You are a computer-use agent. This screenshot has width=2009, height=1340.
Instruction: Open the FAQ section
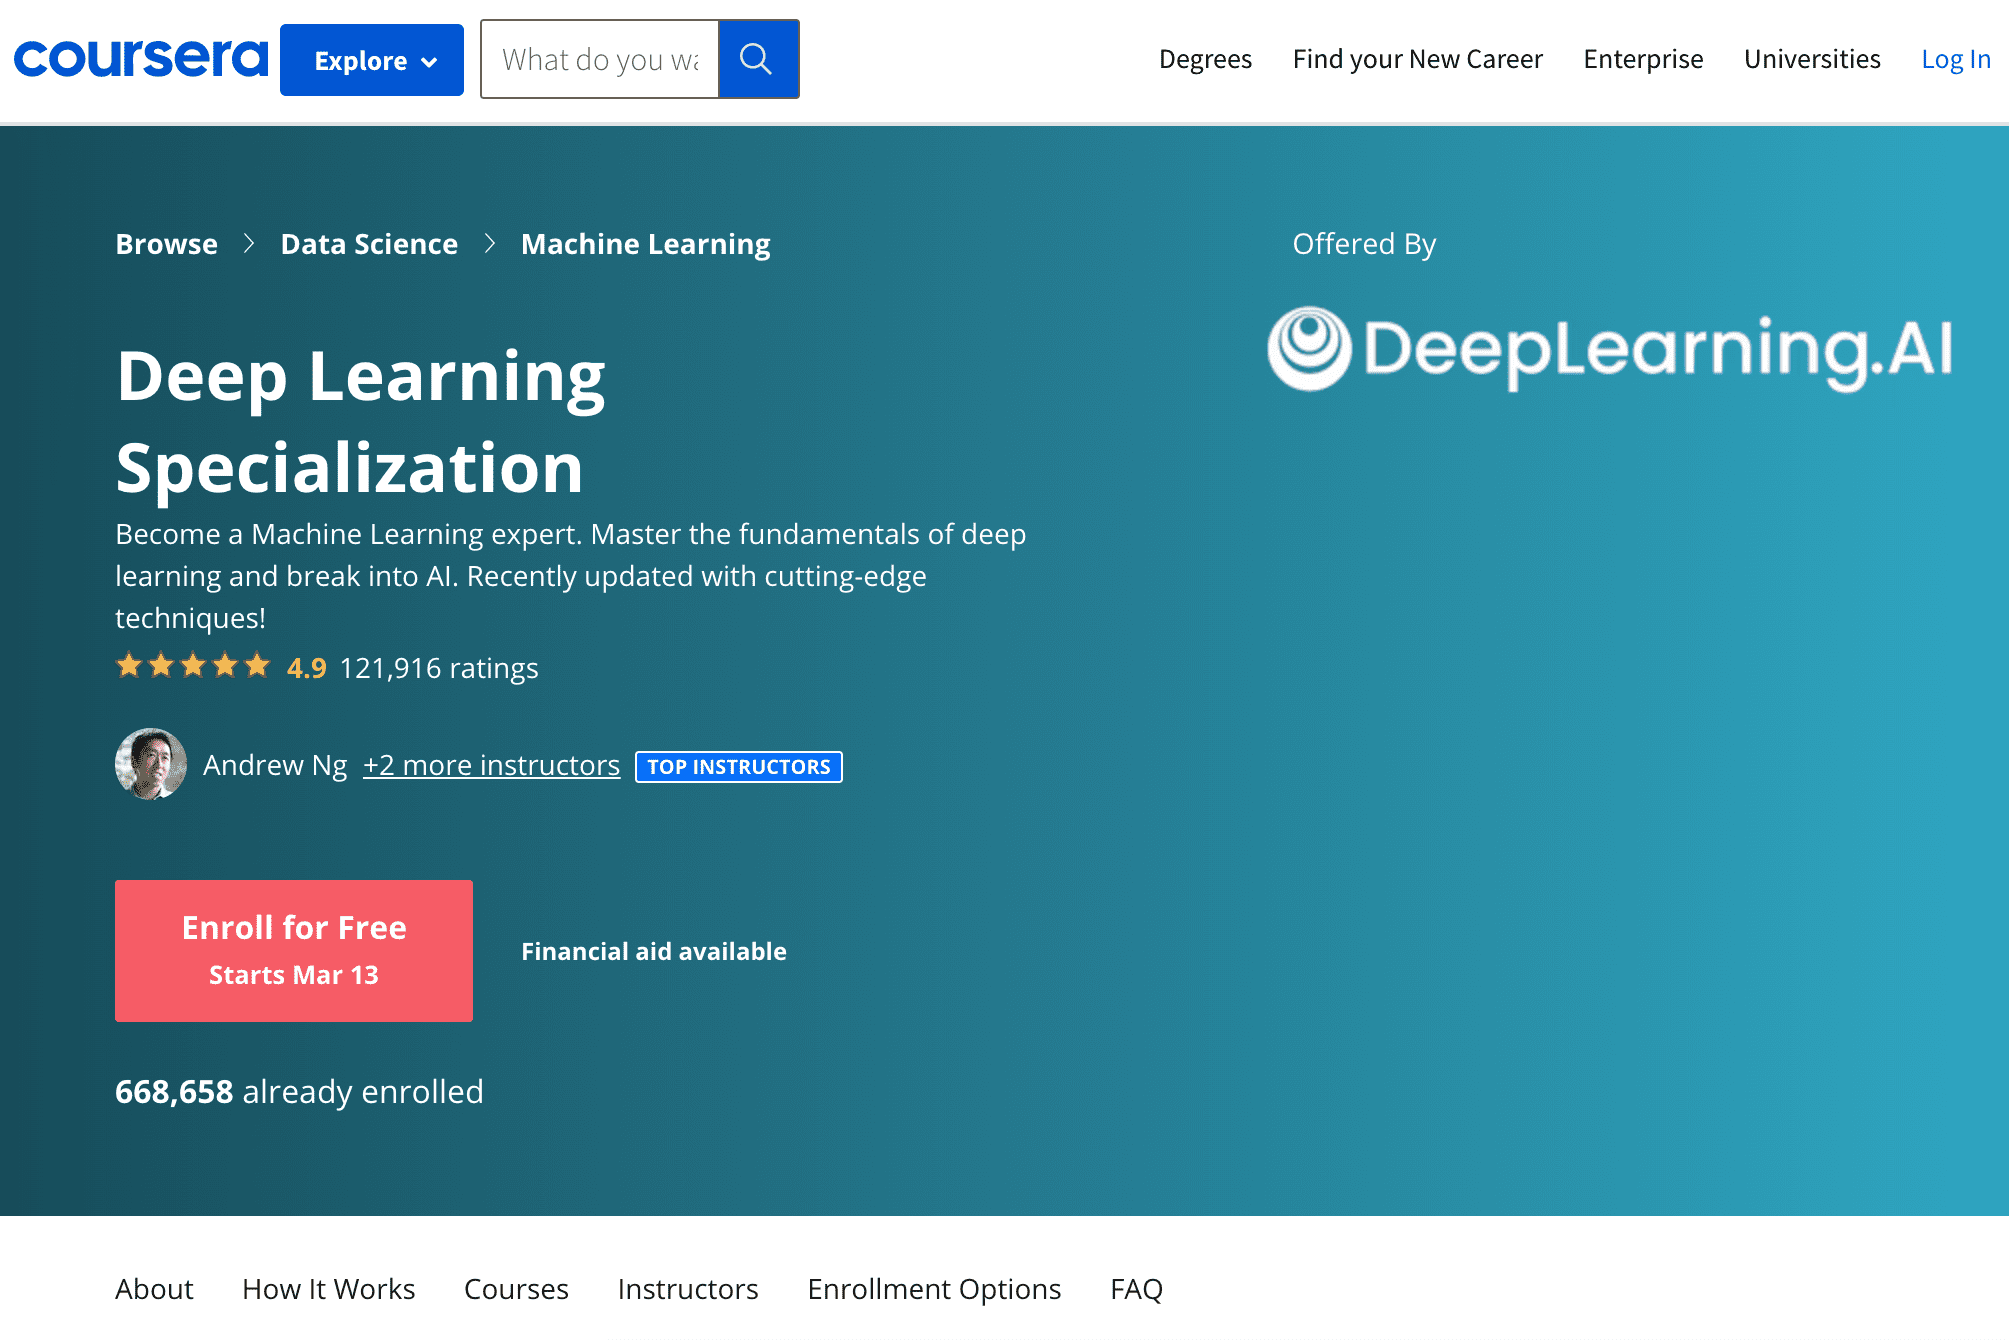coord(1135,1289)
